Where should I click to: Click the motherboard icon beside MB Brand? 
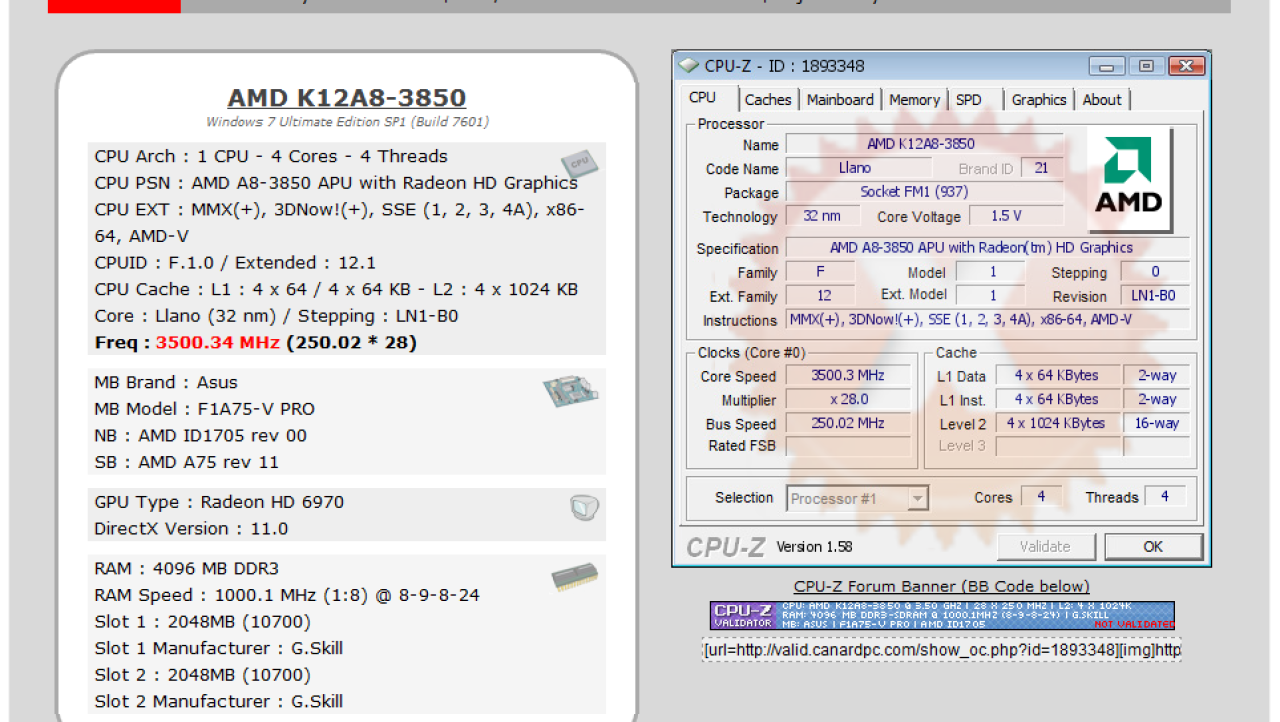point(573,391)
